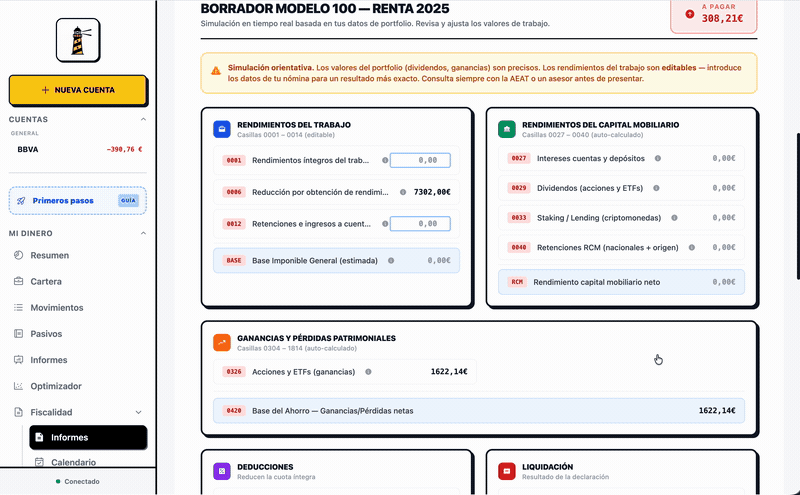The height and width of the screenshot is (495, 800).
Task: Click the 0326 casilla tag
Action: tap(234, 372)
